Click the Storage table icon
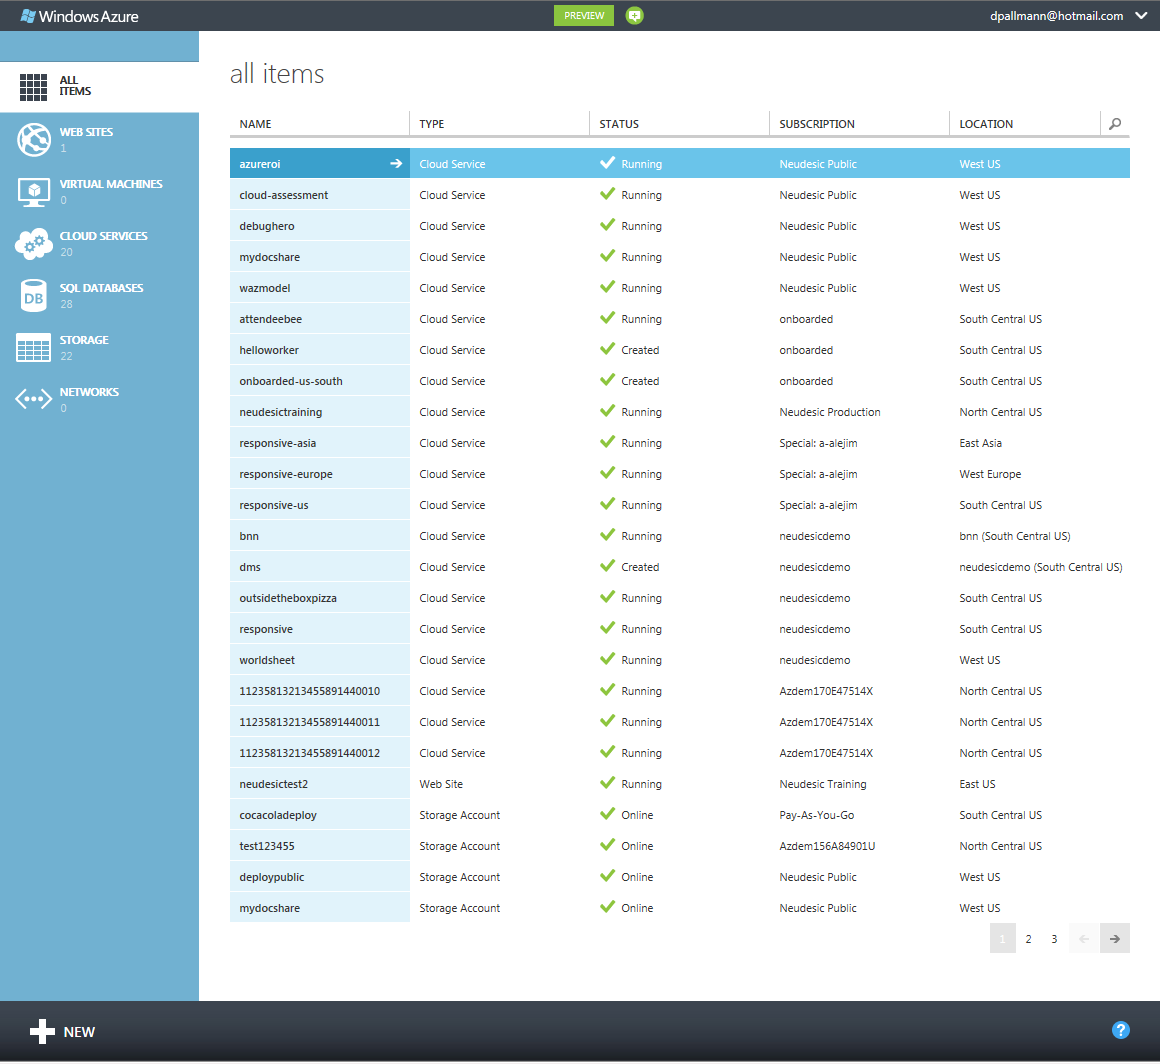This screenshot has width=1160, height=1064. (33, 348)
